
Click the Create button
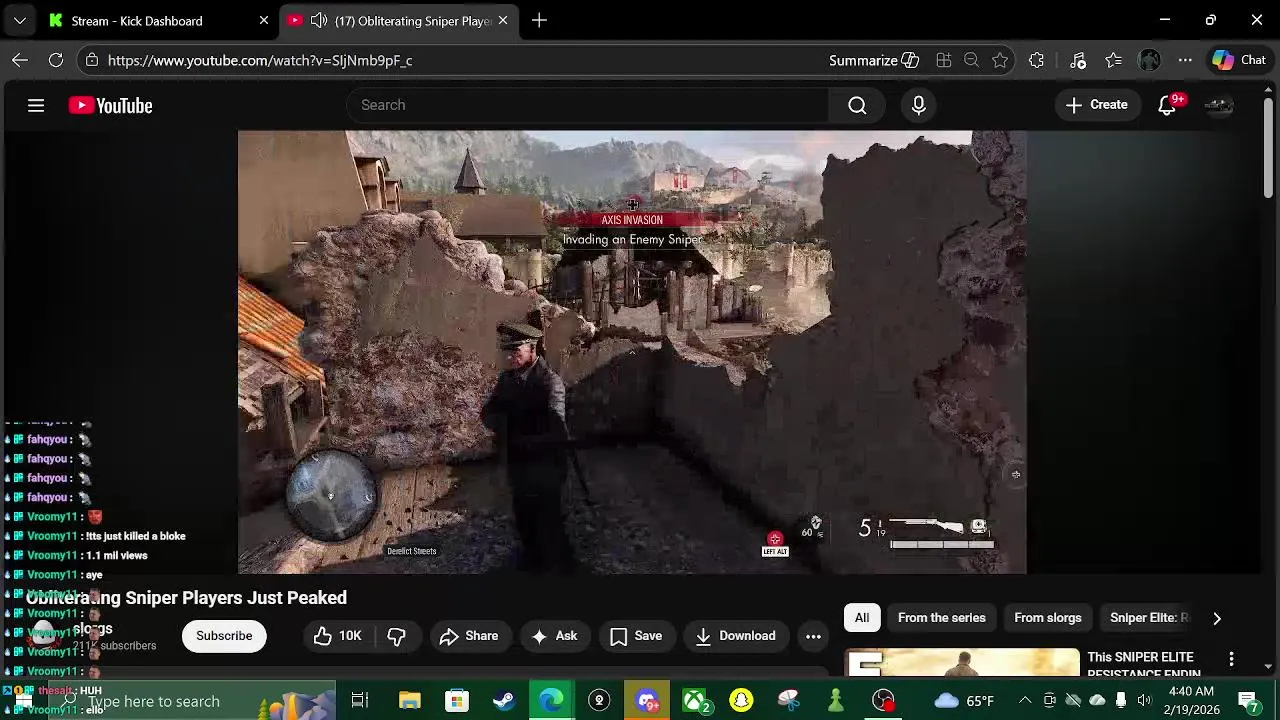click(1097, 105)
